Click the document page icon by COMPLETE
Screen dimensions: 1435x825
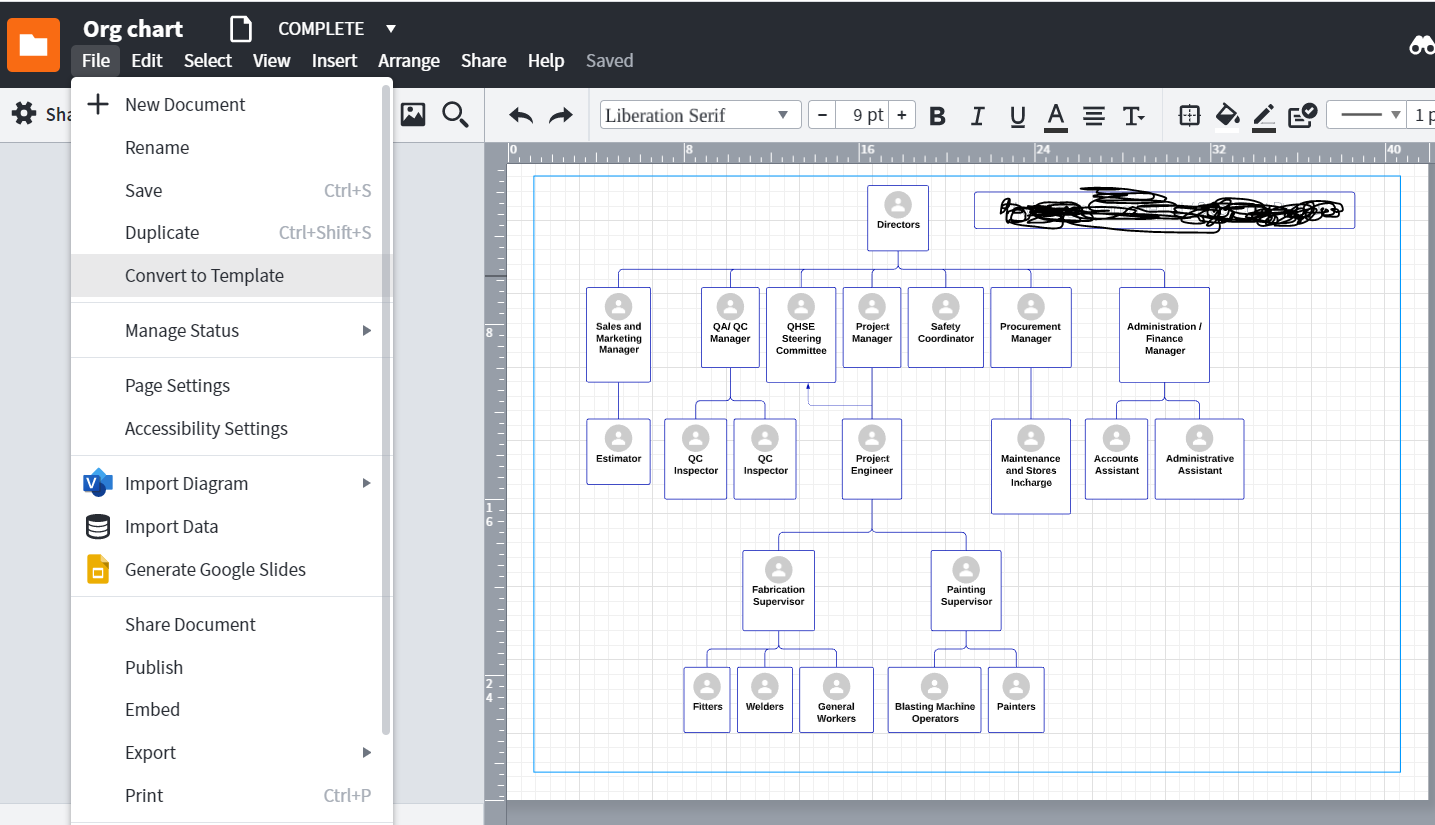[240, 28]
